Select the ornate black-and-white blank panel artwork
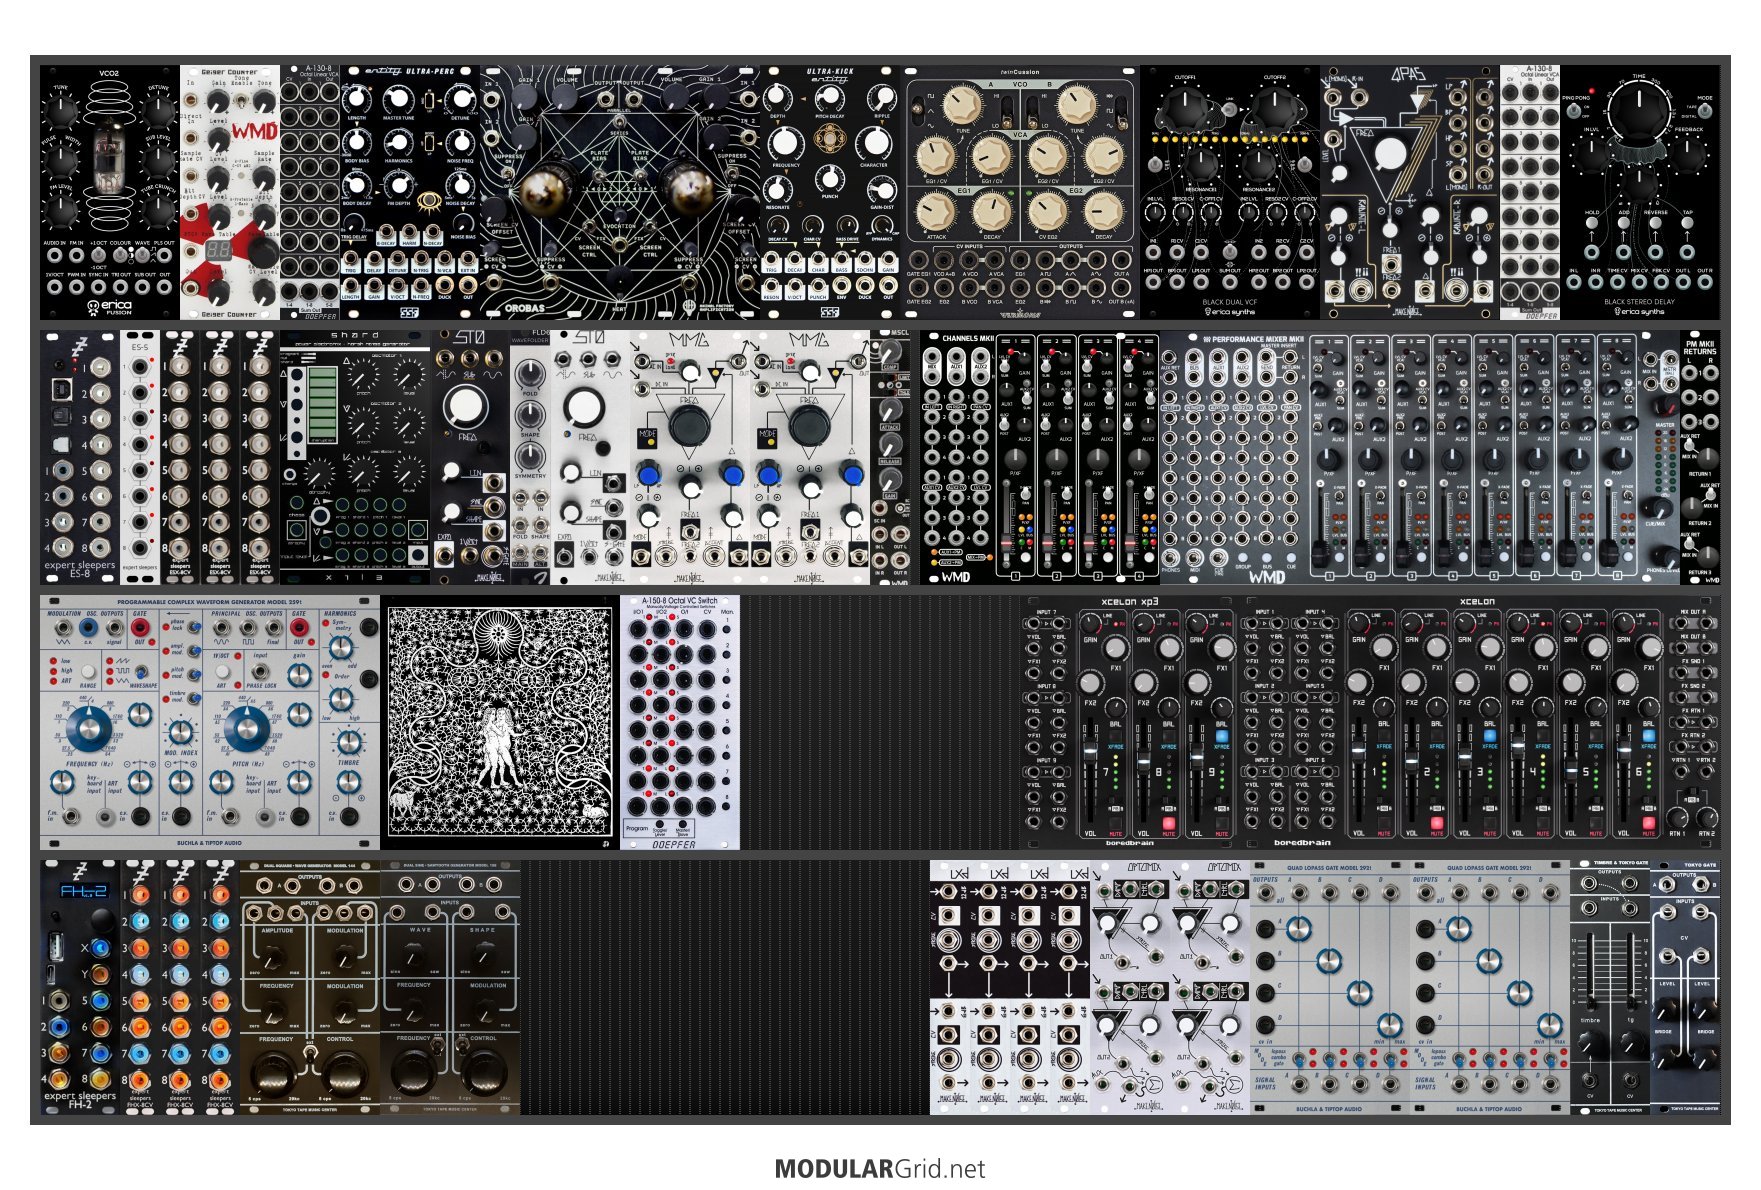Image resolution: width=1761 pixels, height=1190 pixels. 500,723
